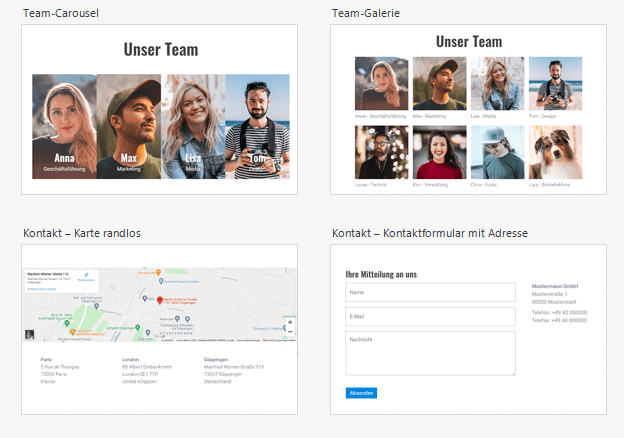The width and height of the screenshot is (624, 438).
Task: Click the 'Größere Karte ansehen' map link
Action: [42, 289]
